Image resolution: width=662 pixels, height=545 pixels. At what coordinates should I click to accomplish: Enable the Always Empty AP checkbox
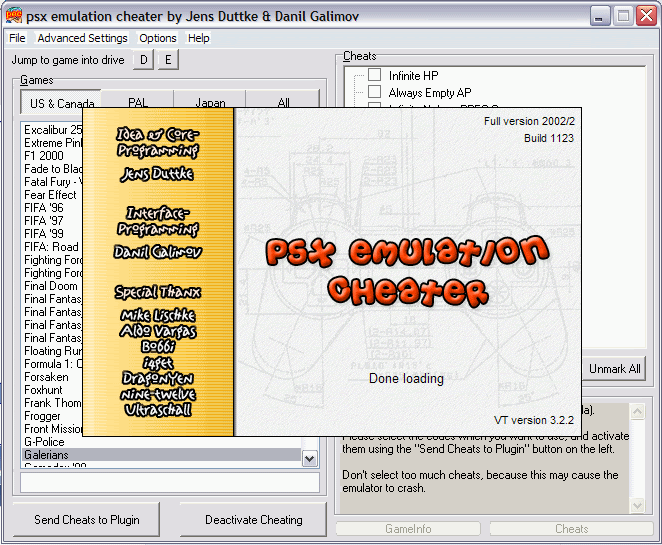pos(374,92)
